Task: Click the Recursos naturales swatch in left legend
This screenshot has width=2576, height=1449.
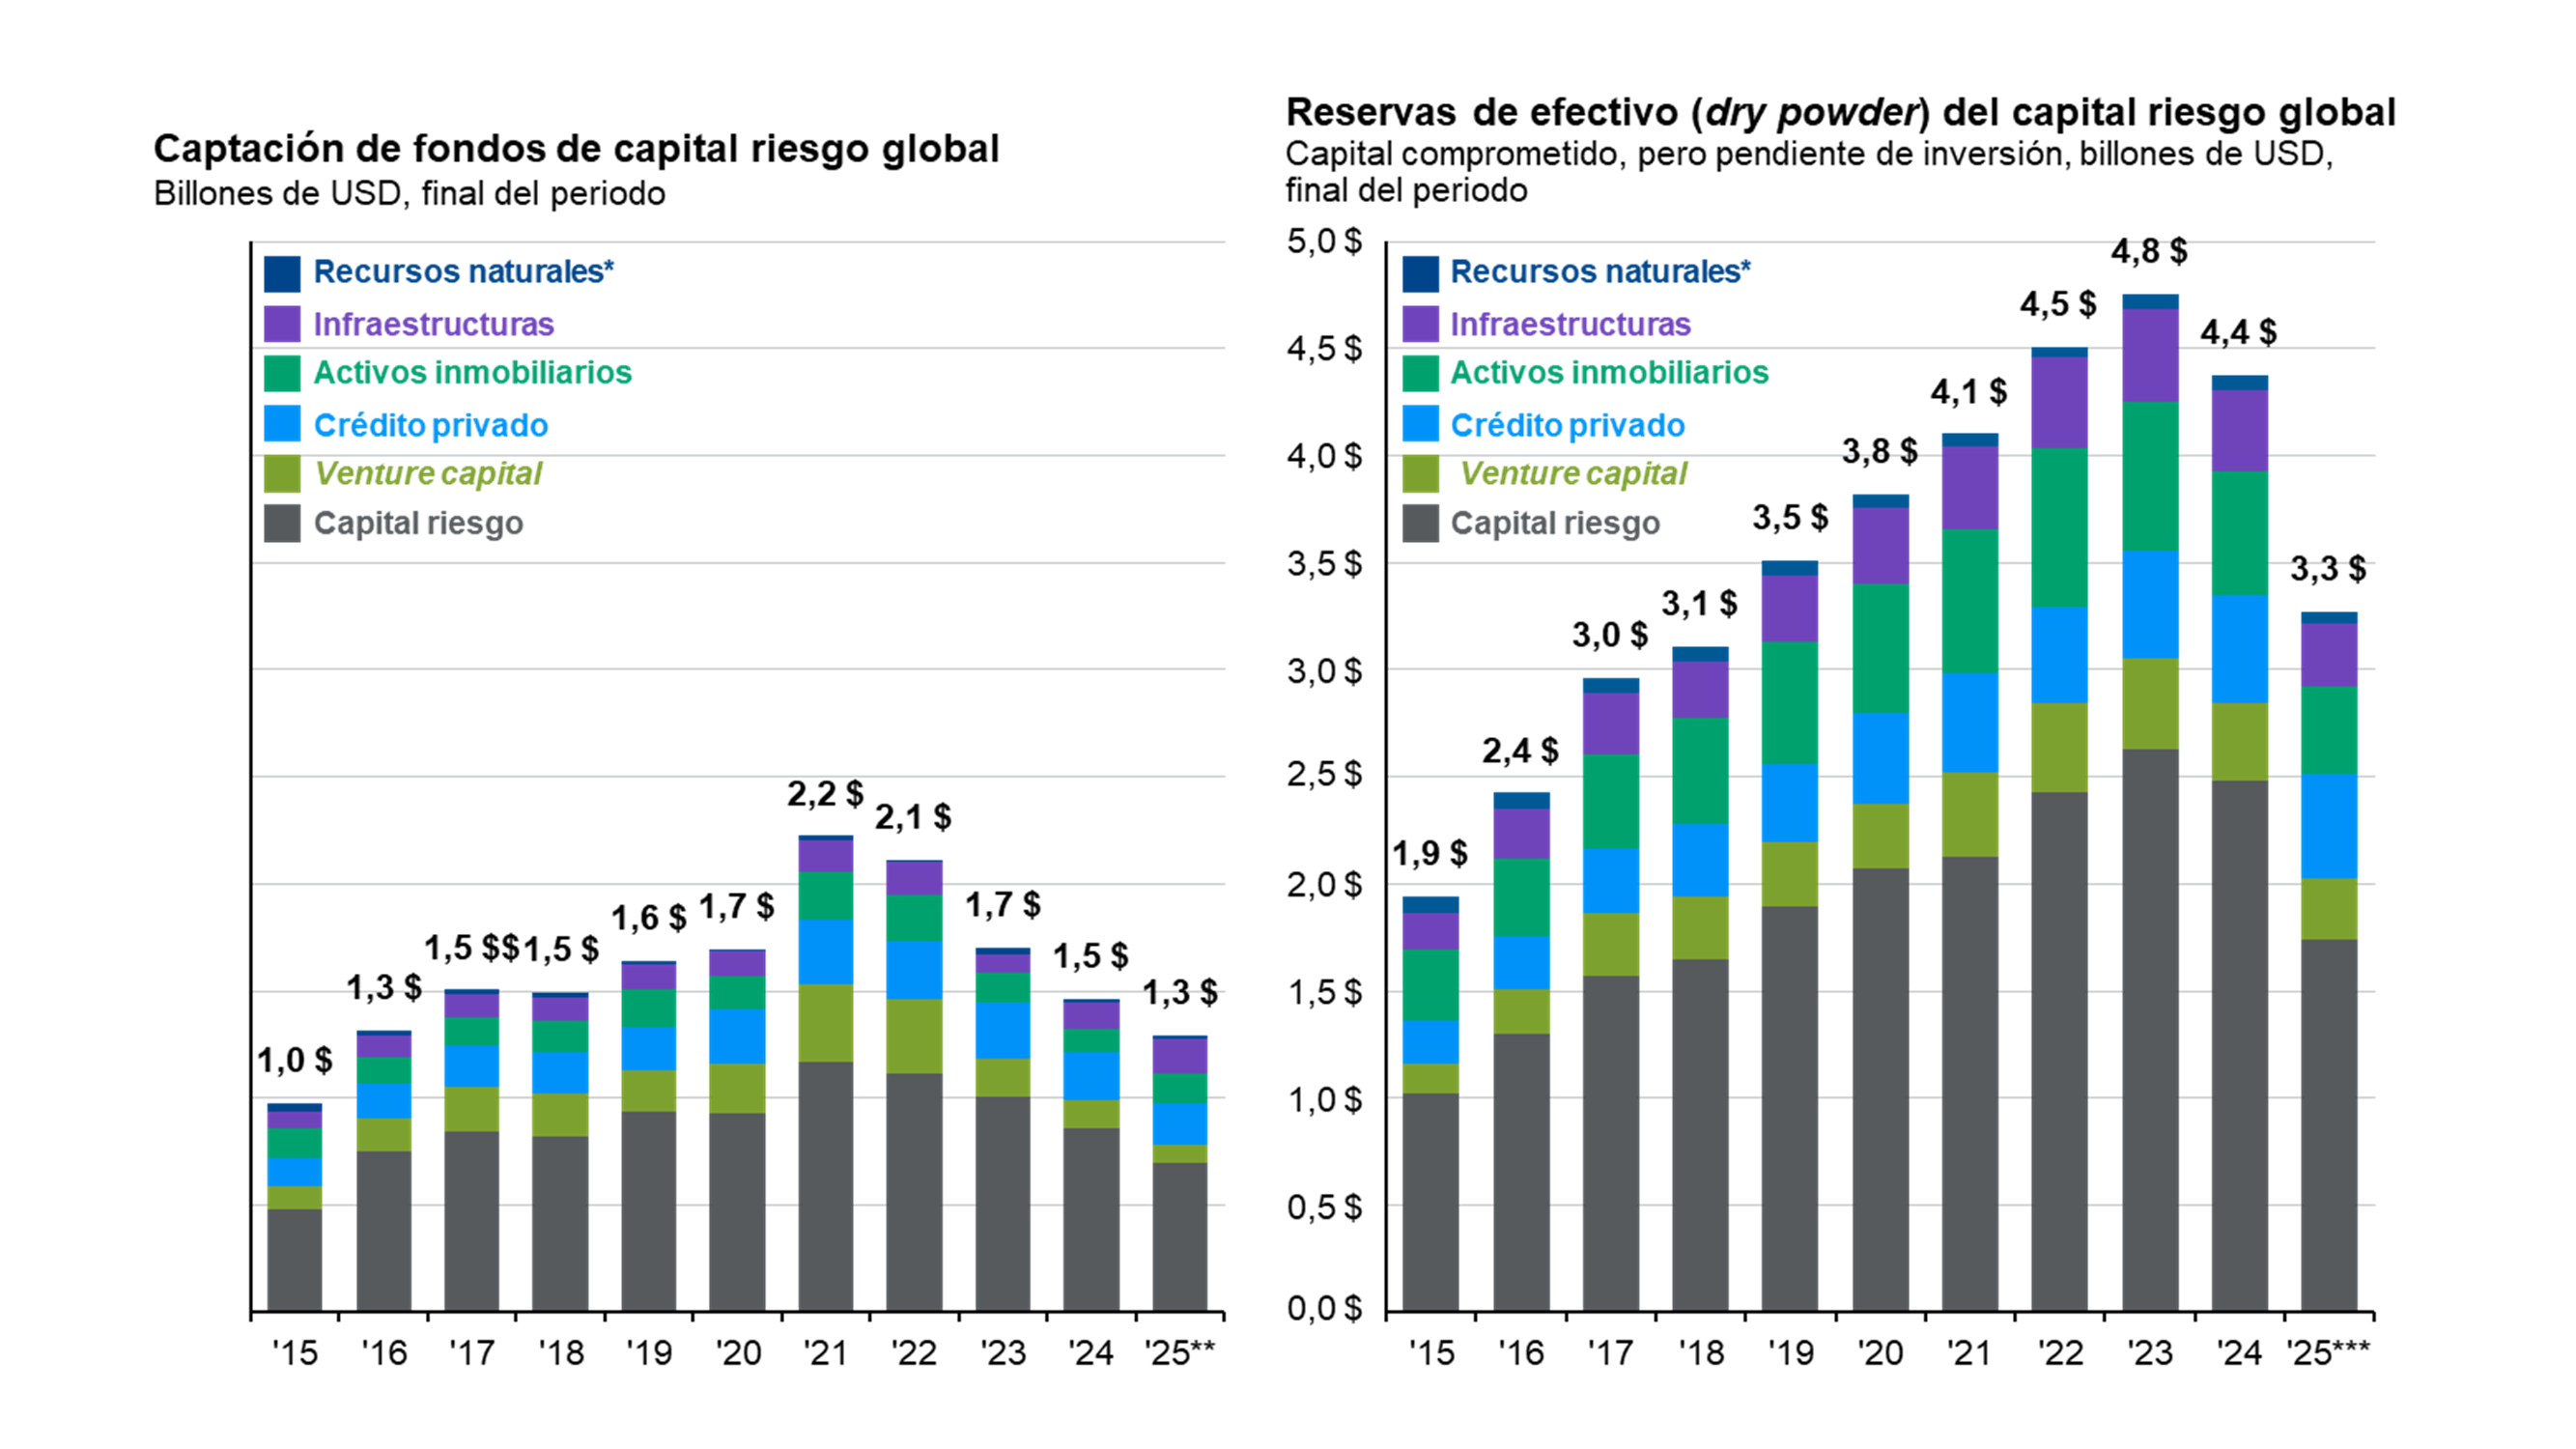Action: tap(282, 273)
